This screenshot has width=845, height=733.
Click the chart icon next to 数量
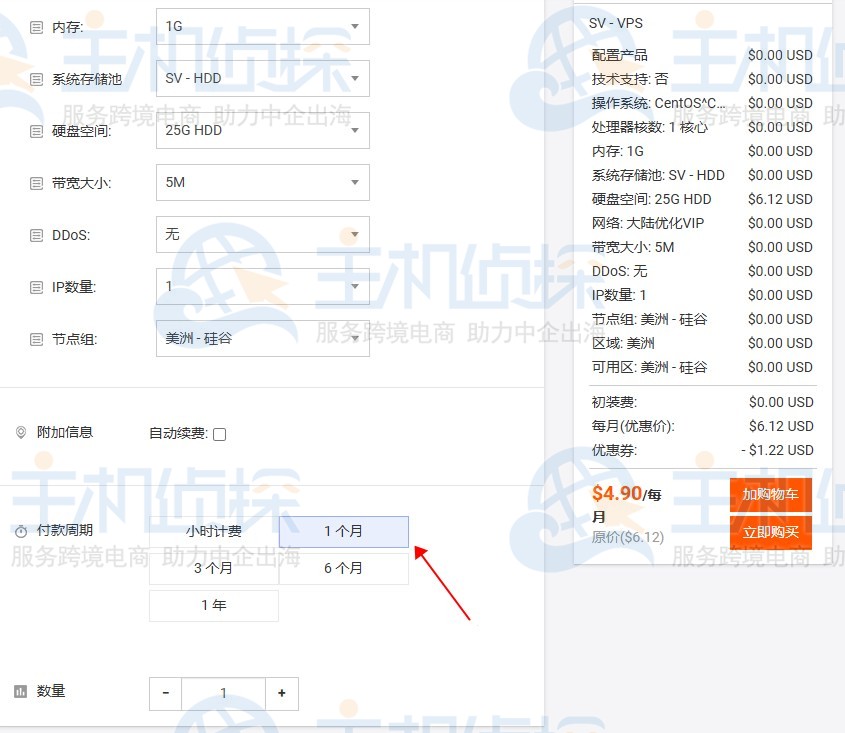(x=22, y=691)
